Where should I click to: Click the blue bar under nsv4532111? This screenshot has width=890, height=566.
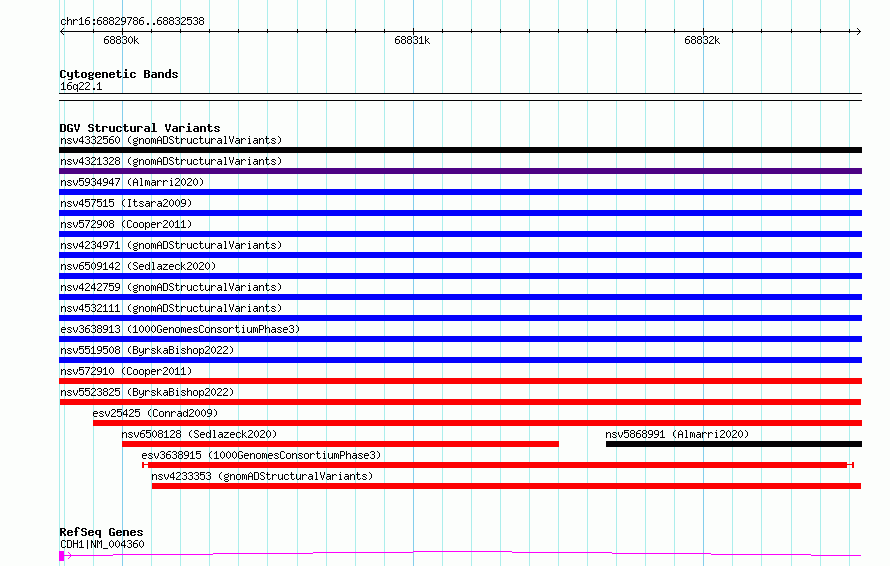coord(460,318)
